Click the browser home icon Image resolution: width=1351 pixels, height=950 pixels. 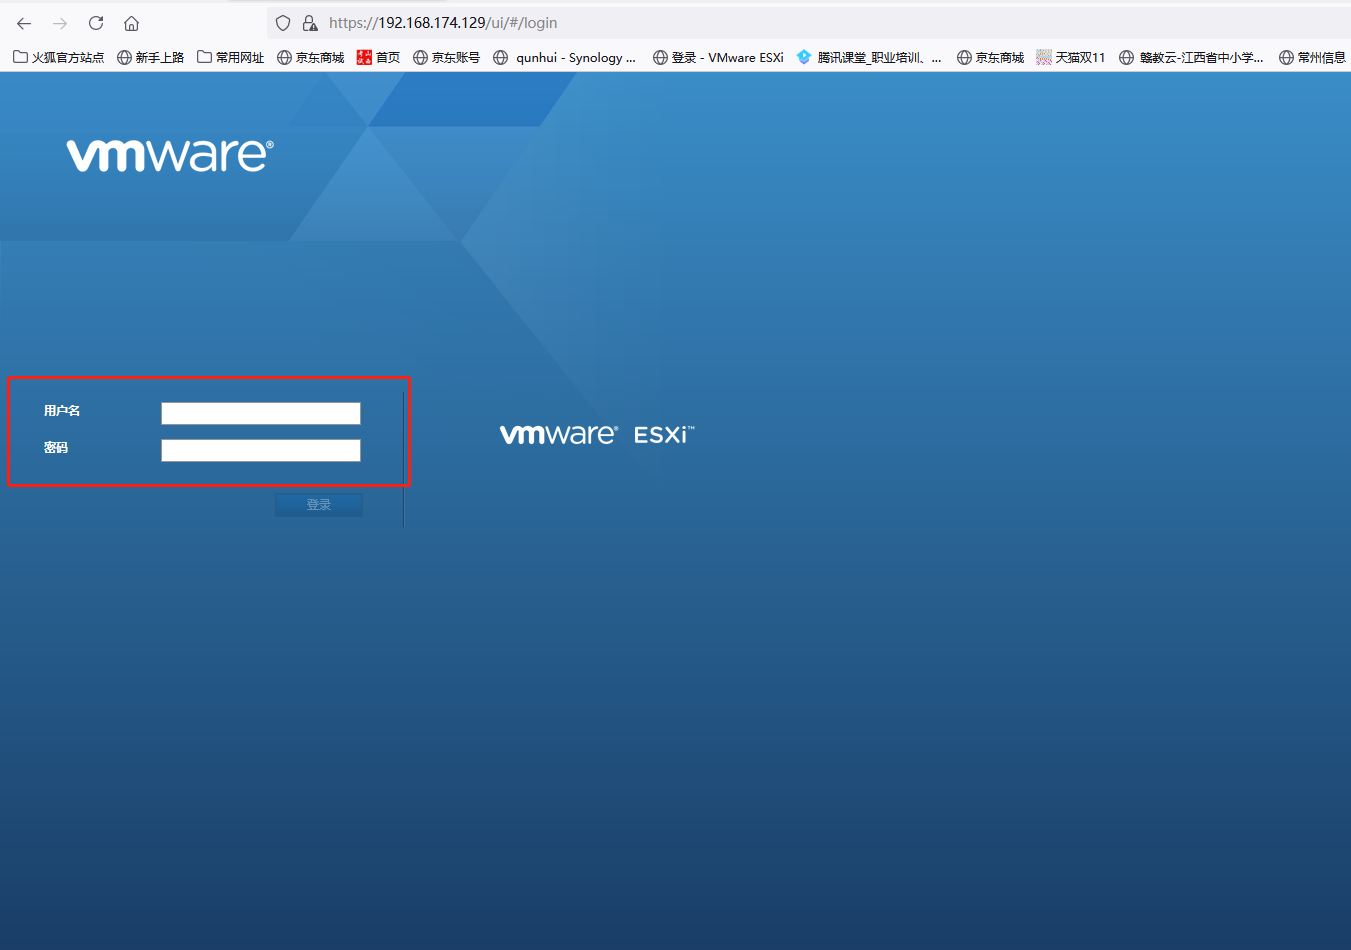[x=131, y=22]
